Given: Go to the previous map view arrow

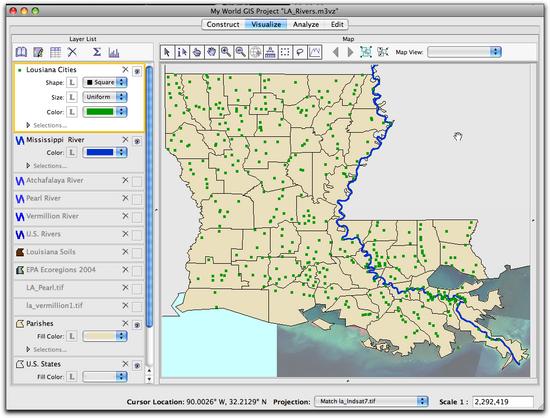Looking at the screenshot, I should click(x=336, y=52).
